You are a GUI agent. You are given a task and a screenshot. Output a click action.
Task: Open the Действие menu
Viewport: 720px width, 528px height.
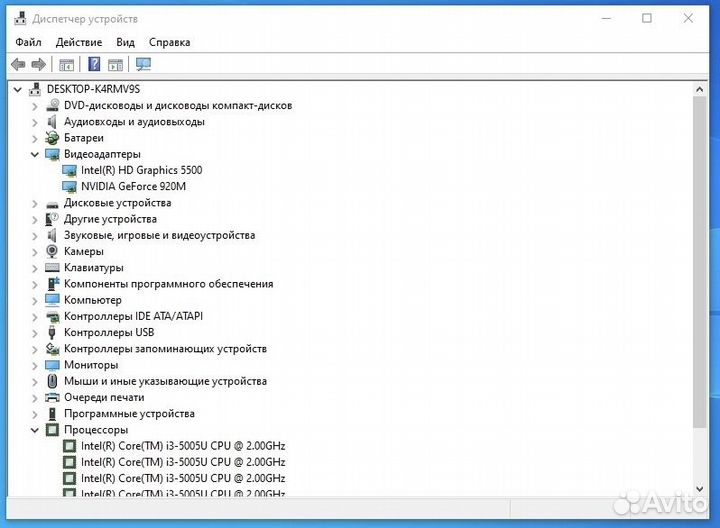click(79, 42)
